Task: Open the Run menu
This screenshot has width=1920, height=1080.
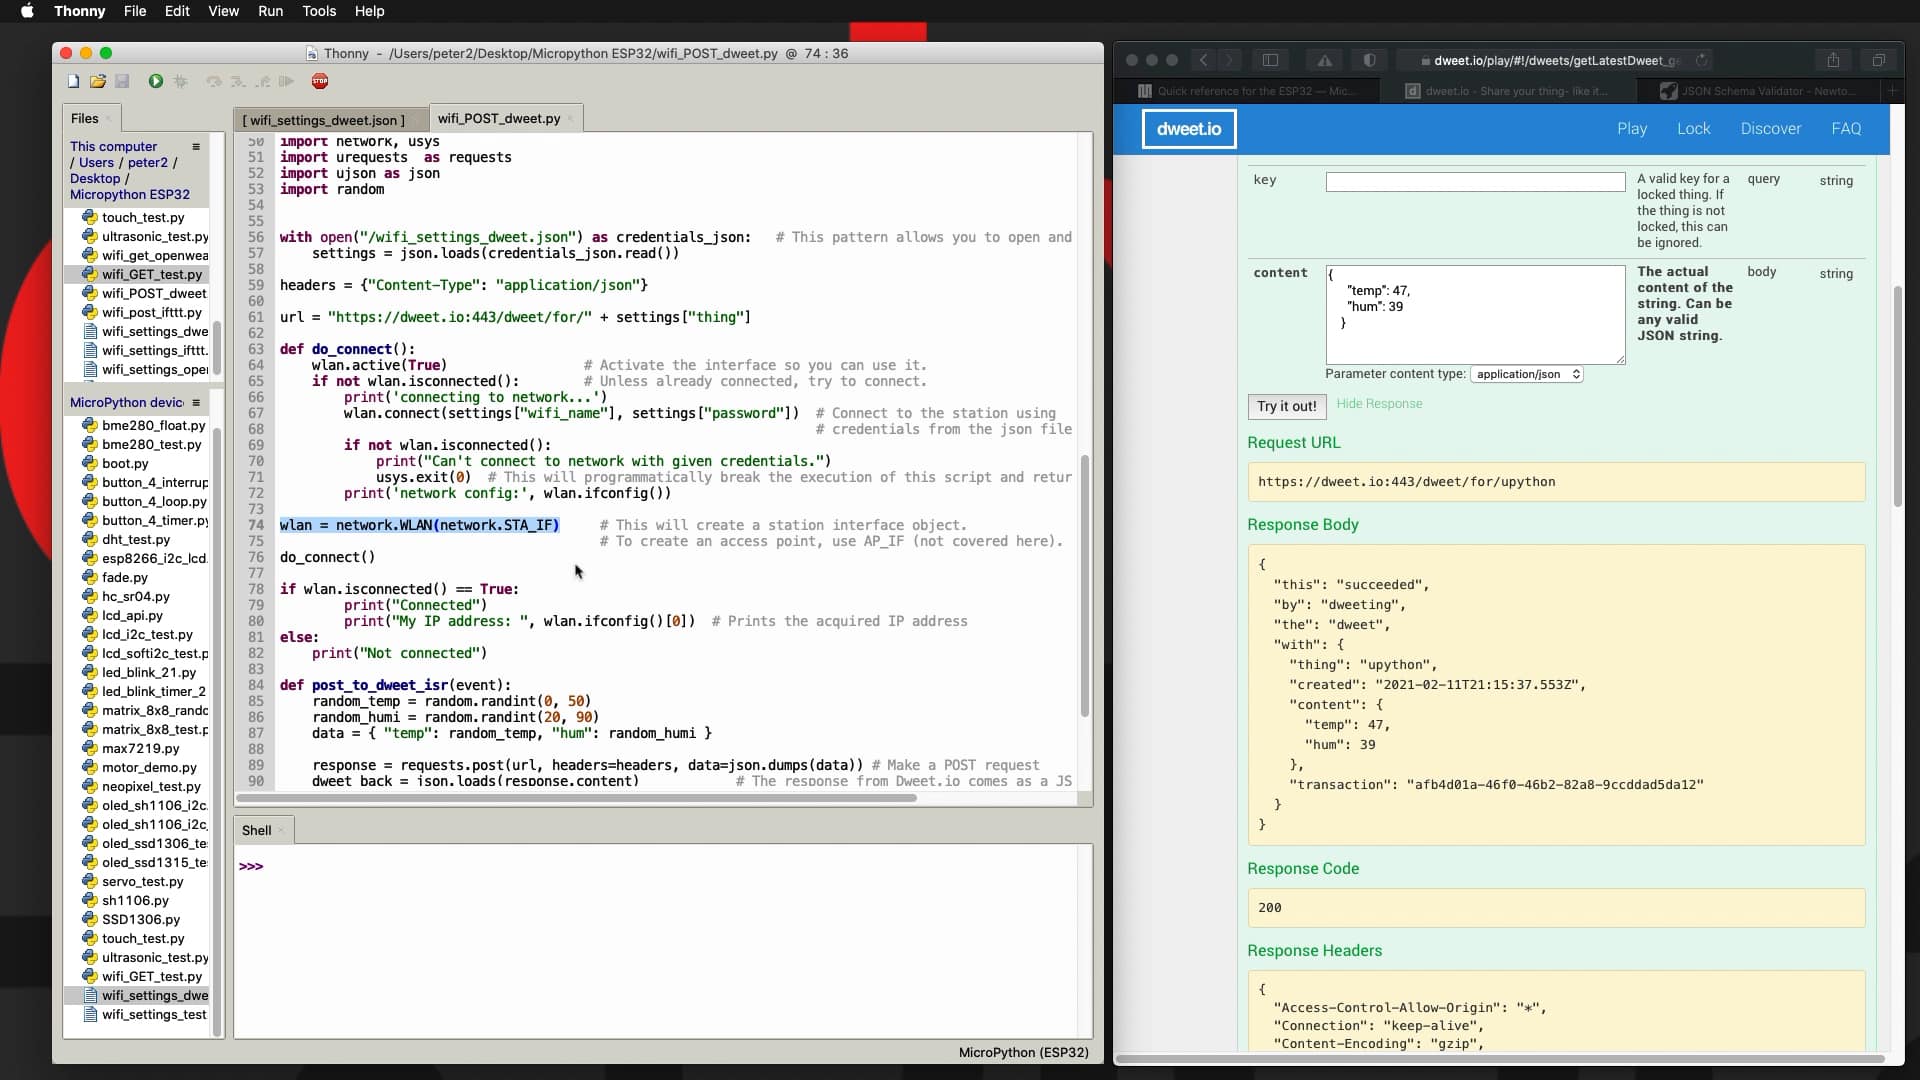Action: pyautogui.click(x=270, y=11)
